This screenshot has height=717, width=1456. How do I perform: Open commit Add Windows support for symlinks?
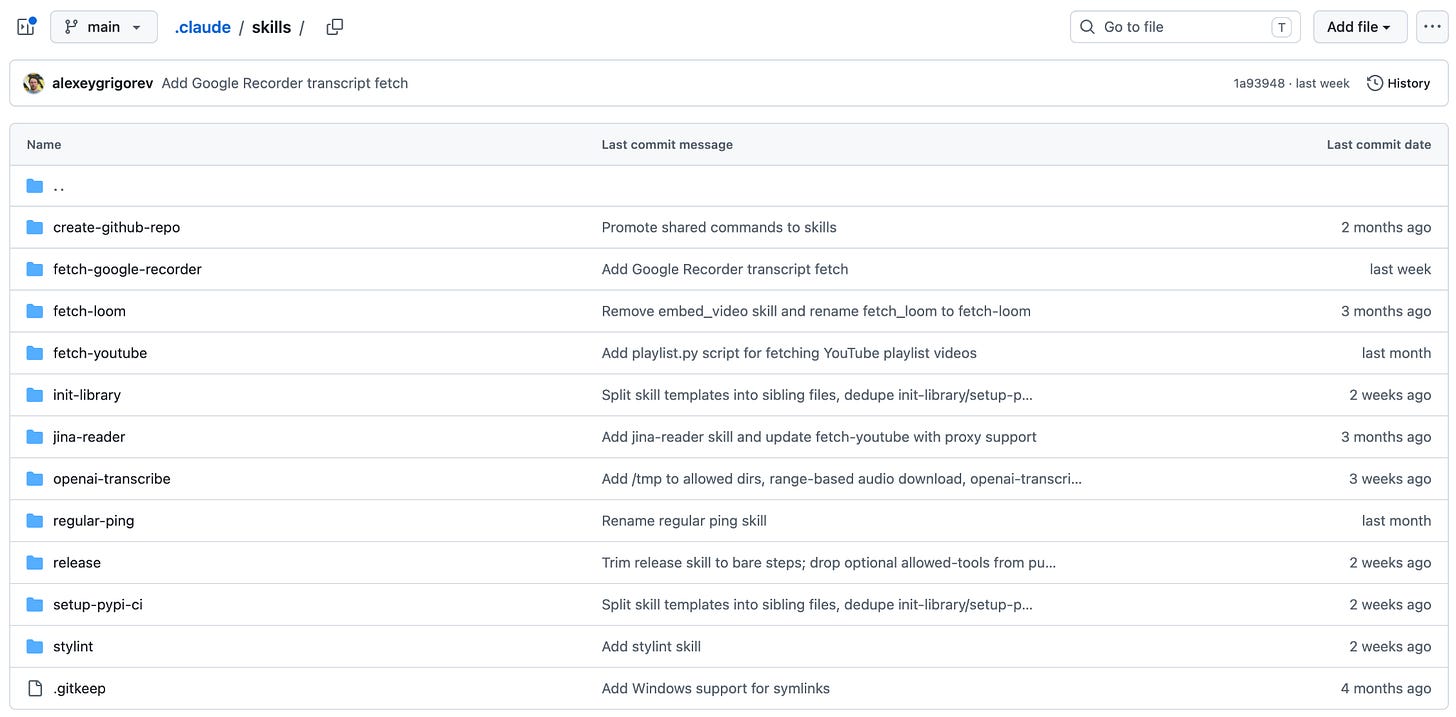[x=716, y=689]
